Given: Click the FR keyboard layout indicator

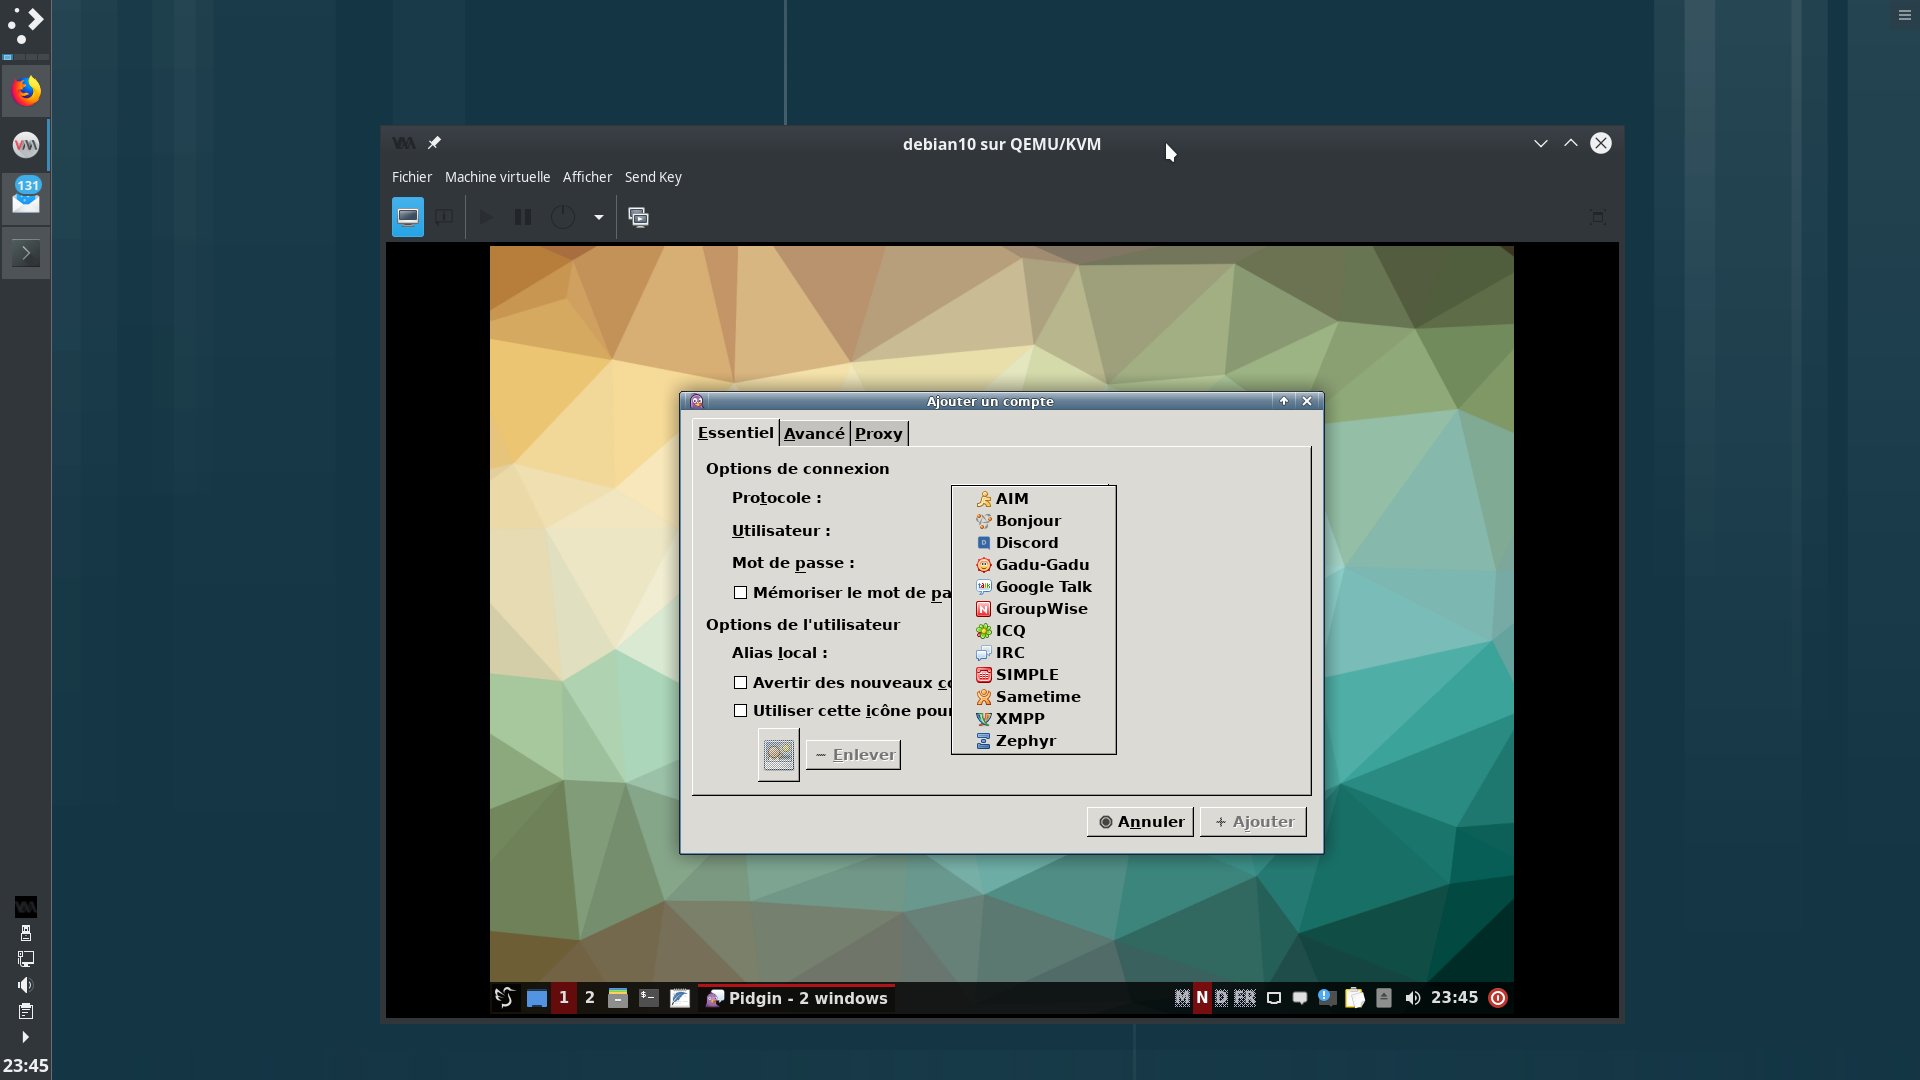Looking at the screenshot, I should coord(1245,998).
